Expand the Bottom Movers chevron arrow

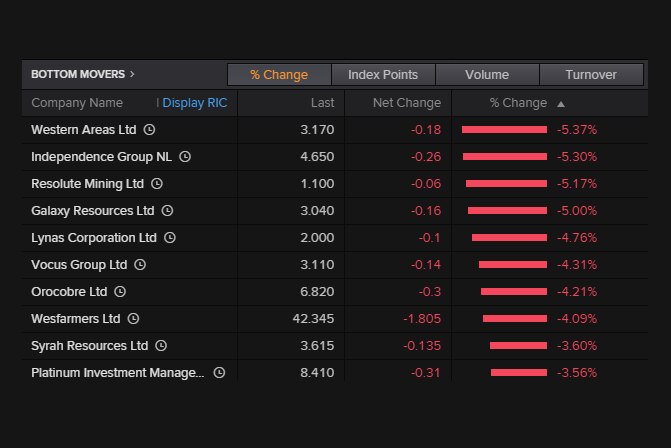pos(132,74)
